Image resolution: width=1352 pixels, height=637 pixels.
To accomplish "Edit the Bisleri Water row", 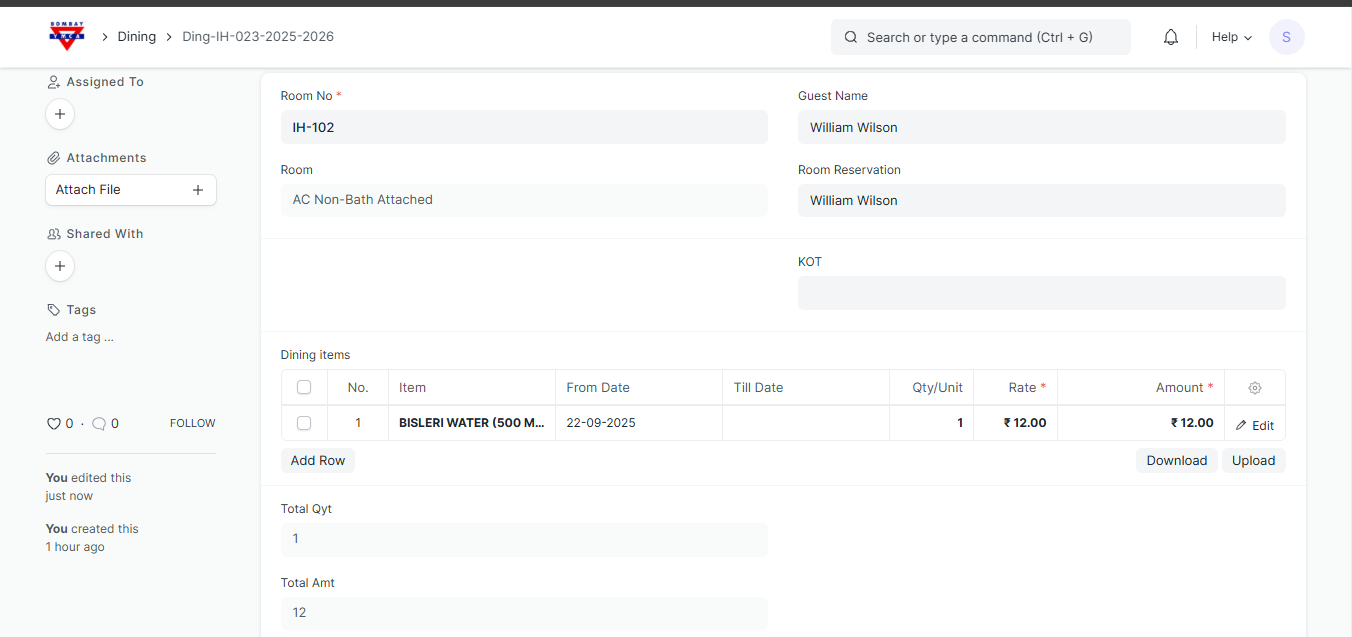I will 1255,425.
